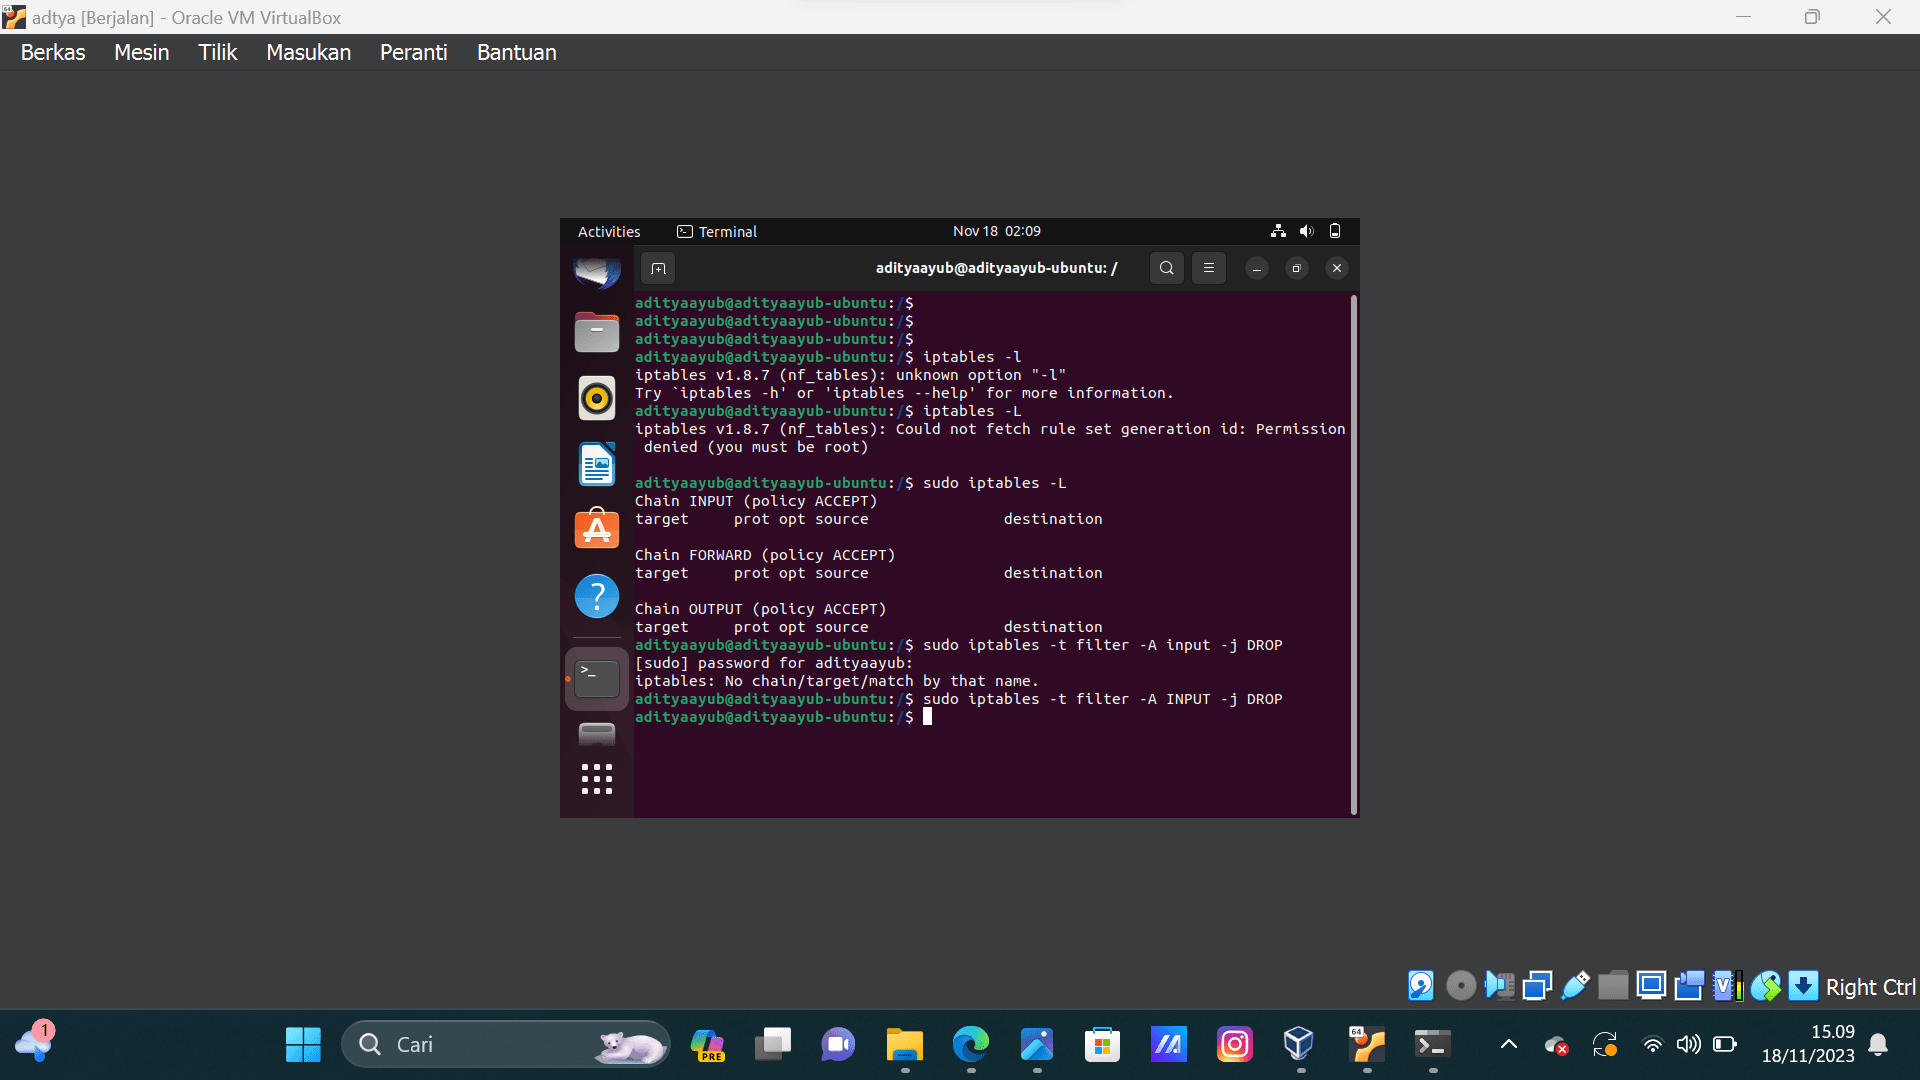Click the last terminal prompt line with cursor
Image resolution: width=1920 pixels, height=1080 pixels.
click(783, 717)
